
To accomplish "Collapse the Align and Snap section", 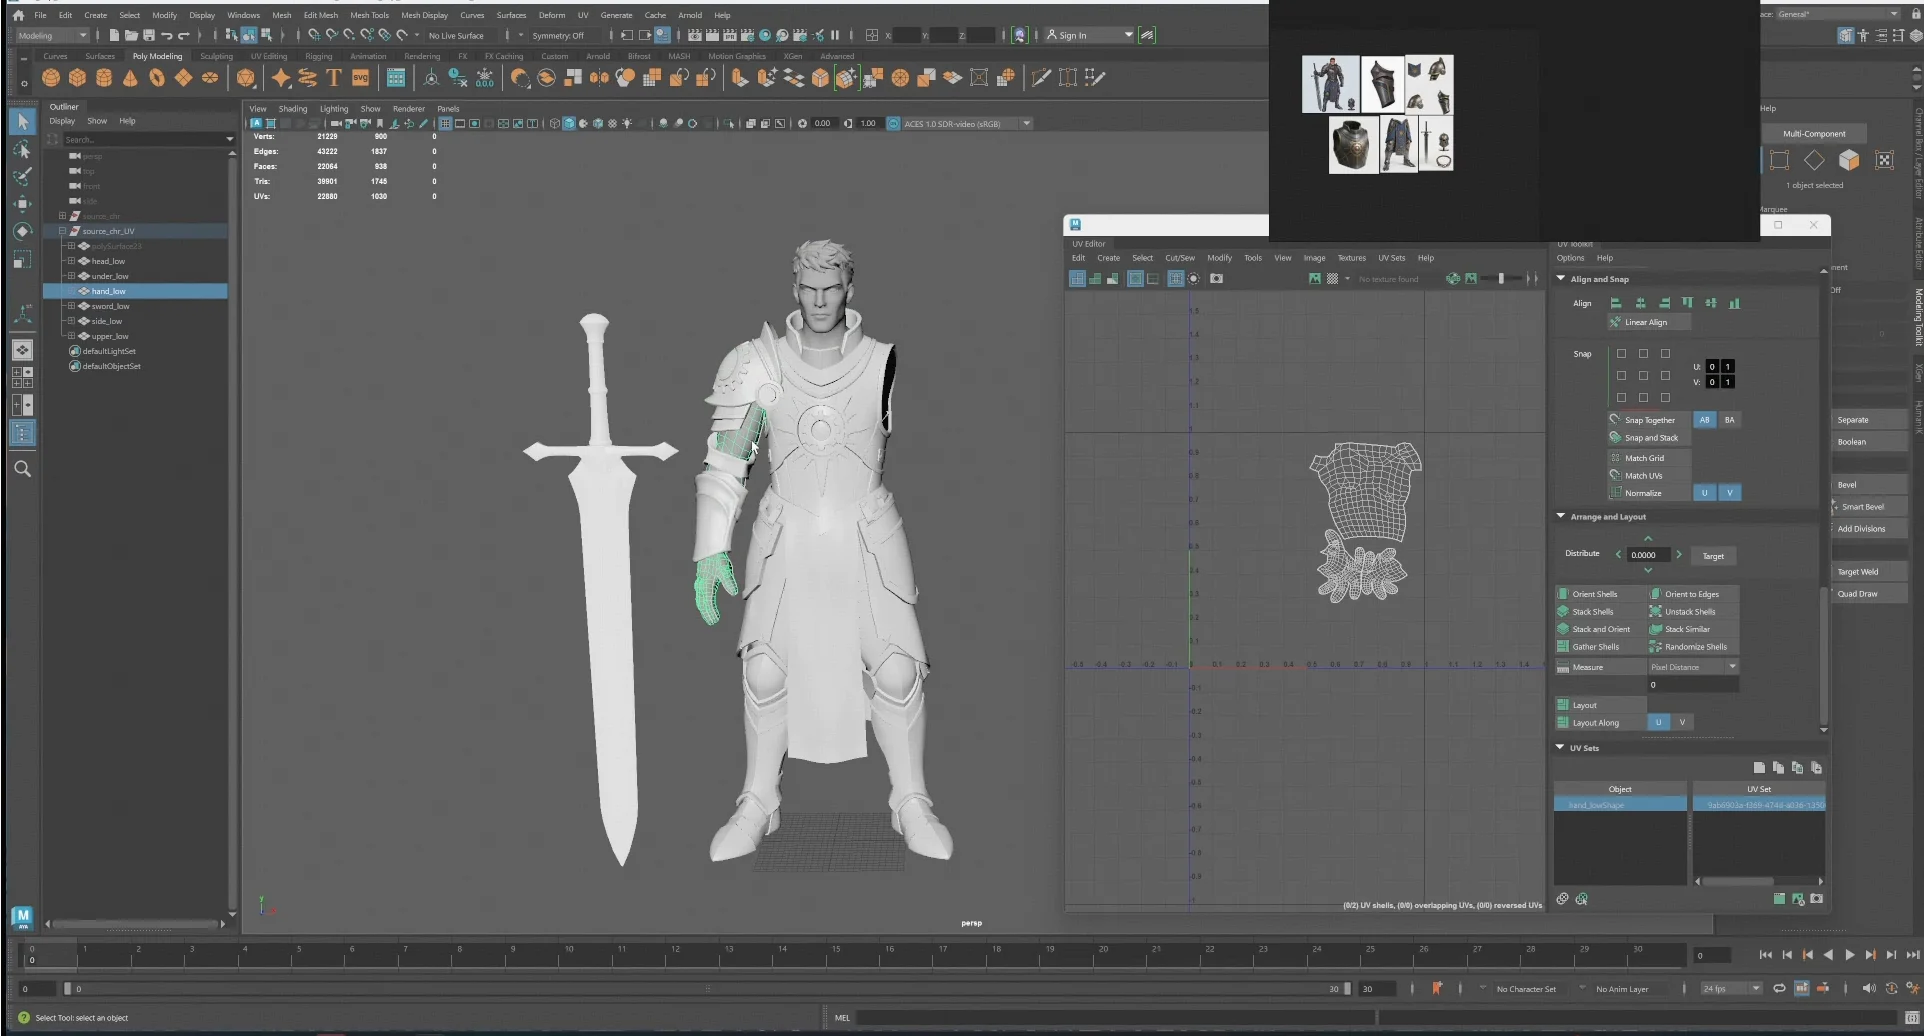I will (1561, 279).
